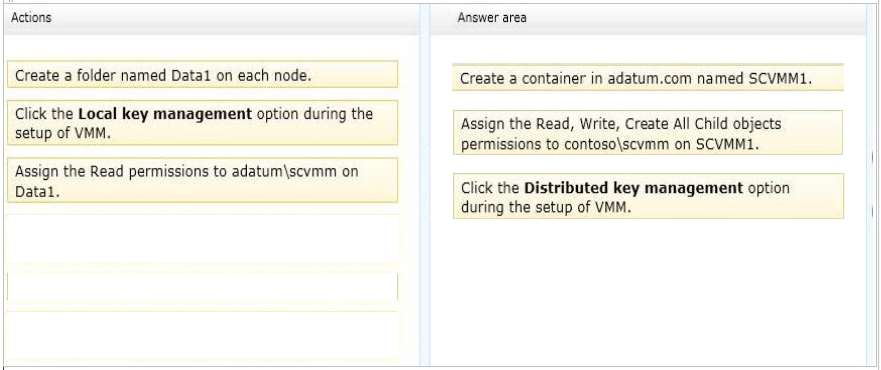Click the Answer area's right-edge scrollbar strip
Viewport: 881px width, 370px height.
[x=871, y=185]
